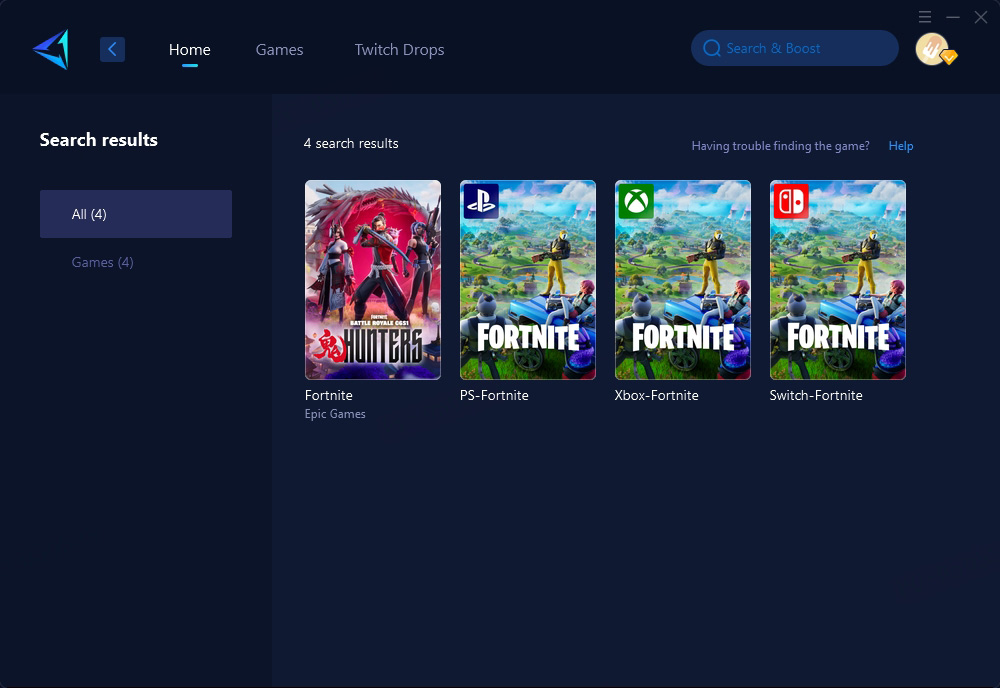
Task: Minimize the booster window
Action: click(x=953, y=17)
